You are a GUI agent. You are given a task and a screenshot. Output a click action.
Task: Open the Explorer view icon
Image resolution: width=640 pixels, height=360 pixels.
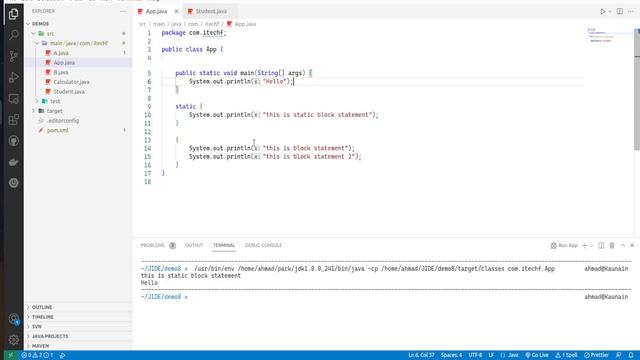[13, 14]
